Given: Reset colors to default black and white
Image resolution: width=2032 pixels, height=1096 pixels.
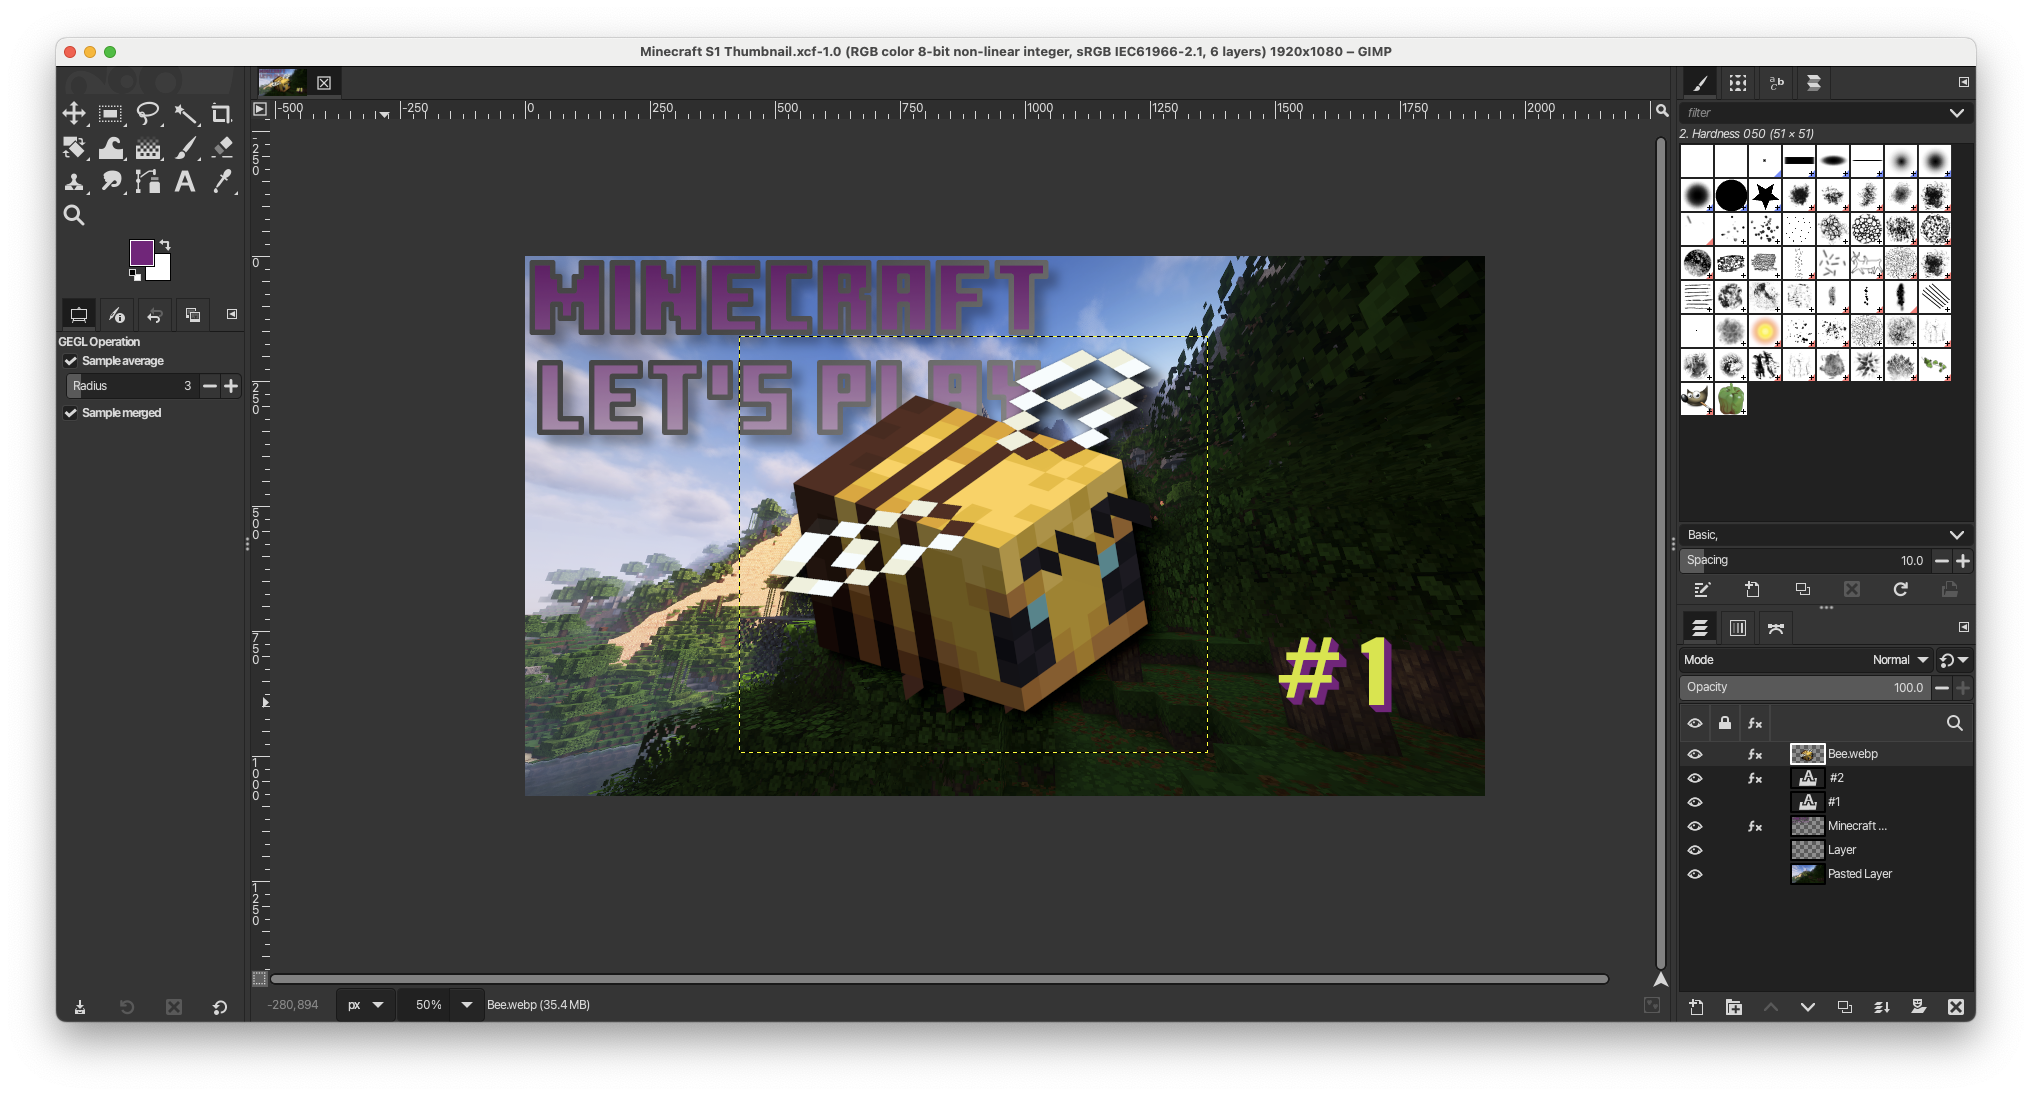Looking at the screenshot, I should pyautogui.click(x=135, y=275).
